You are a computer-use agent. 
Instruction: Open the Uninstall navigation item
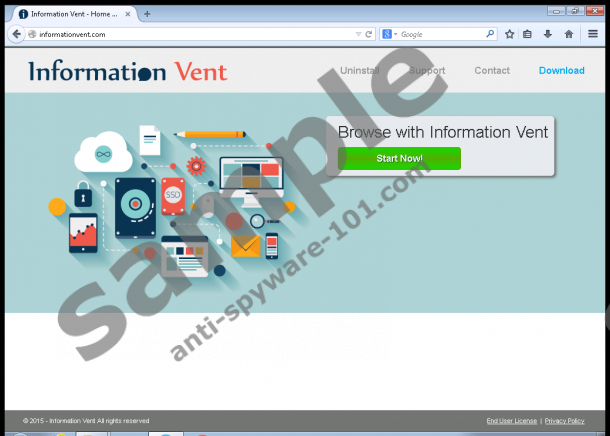[x=359, y=71]
